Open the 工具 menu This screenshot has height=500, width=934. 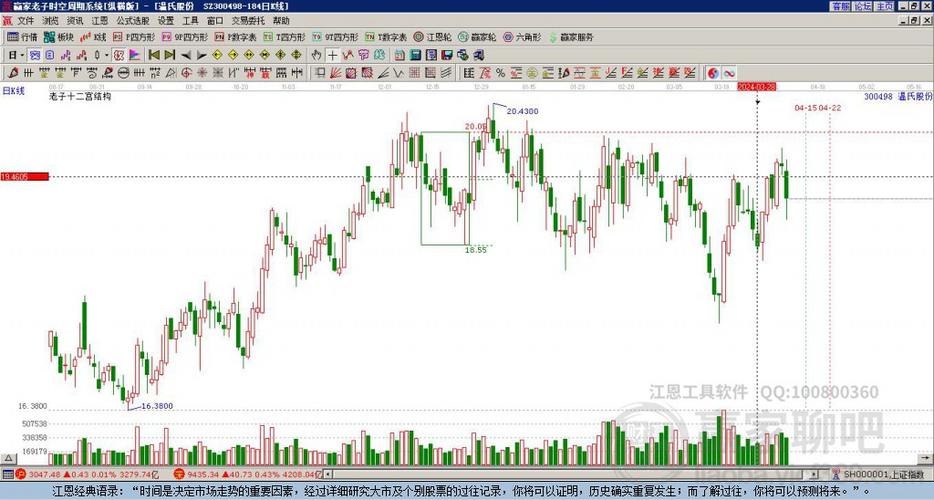pos(191,21)
